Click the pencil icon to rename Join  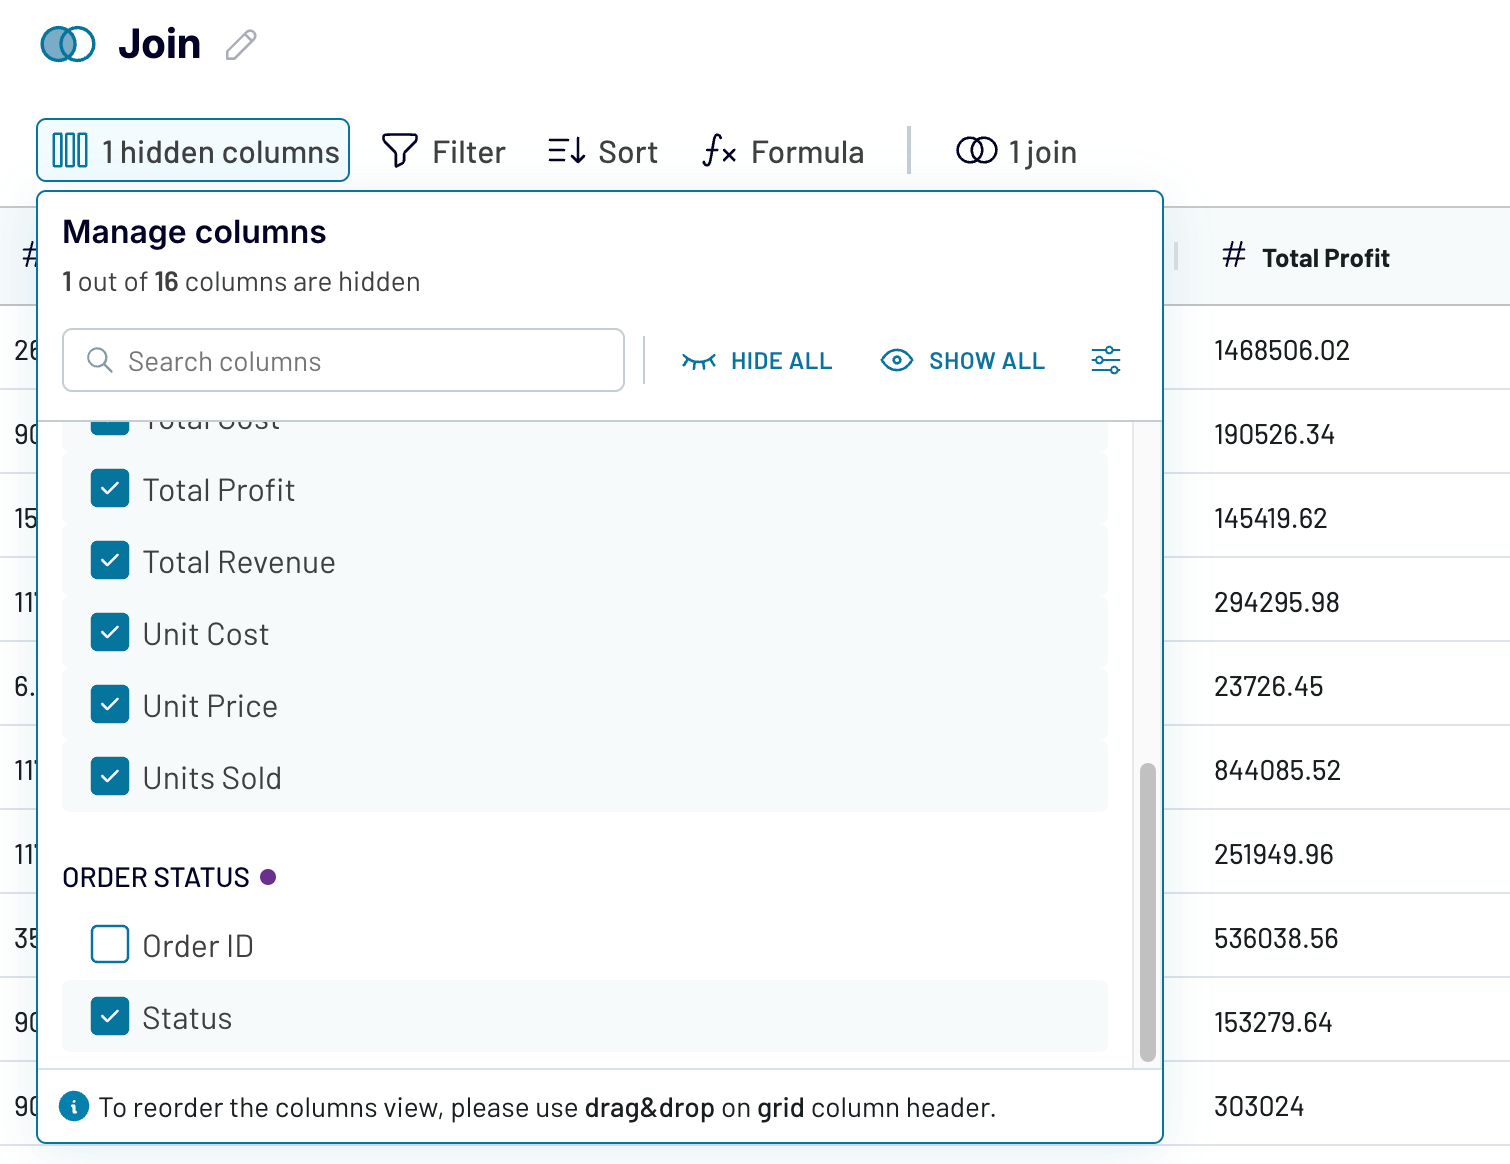click(x=241, y=45)
